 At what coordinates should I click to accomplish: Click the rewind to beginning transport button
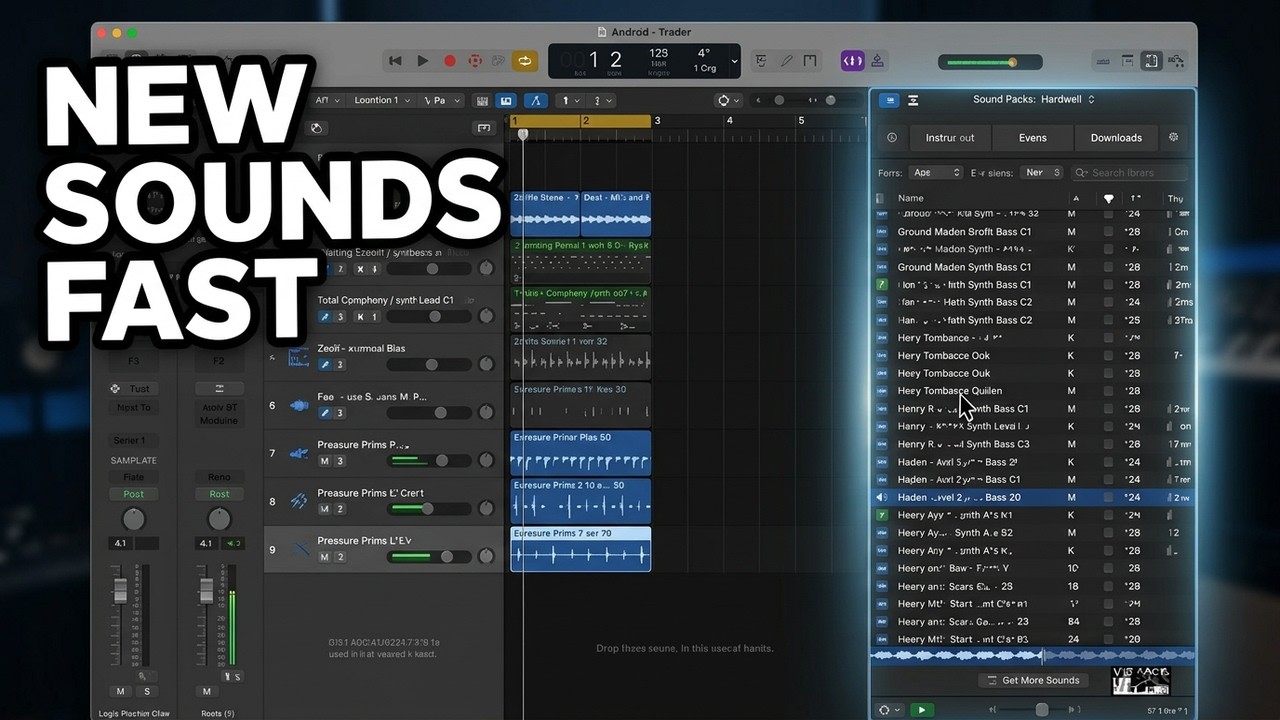coord(395,61)
